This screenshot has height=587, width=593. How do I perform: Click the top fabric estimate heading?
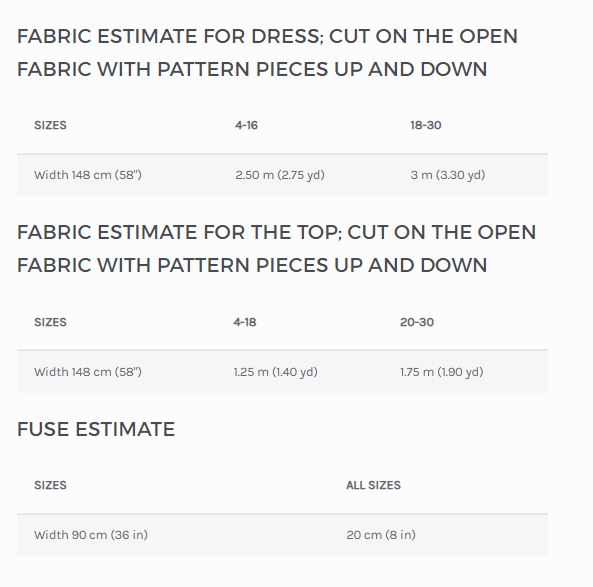(276, 248)
